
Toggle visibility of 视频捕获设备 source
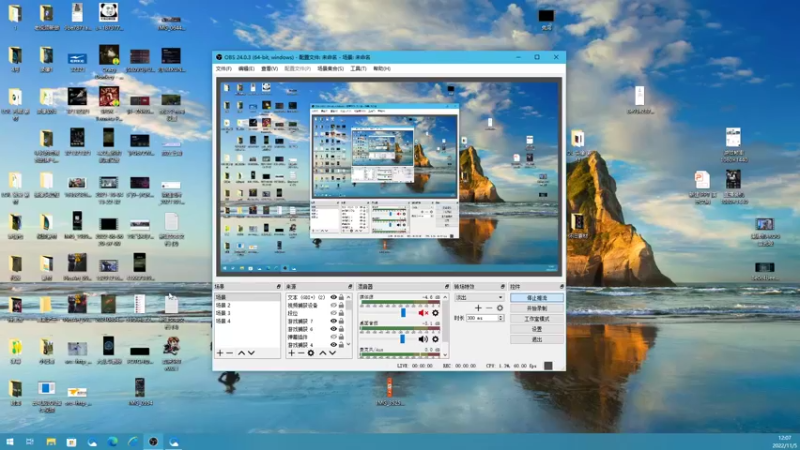point(334,305)
